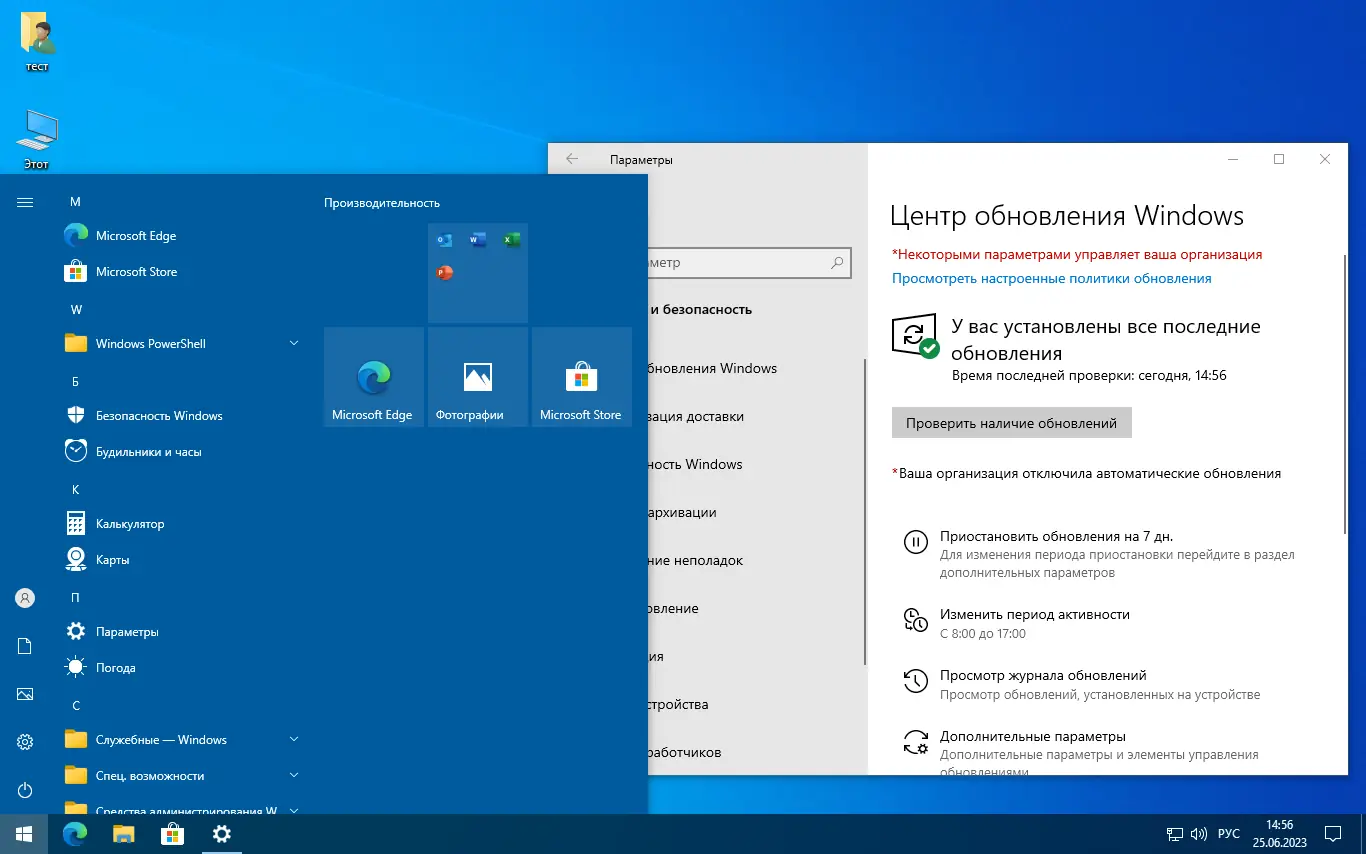This screenshot has width=1366, height=854.
Task: Go back in the Параметры window
Action: (x=572, y=159)
